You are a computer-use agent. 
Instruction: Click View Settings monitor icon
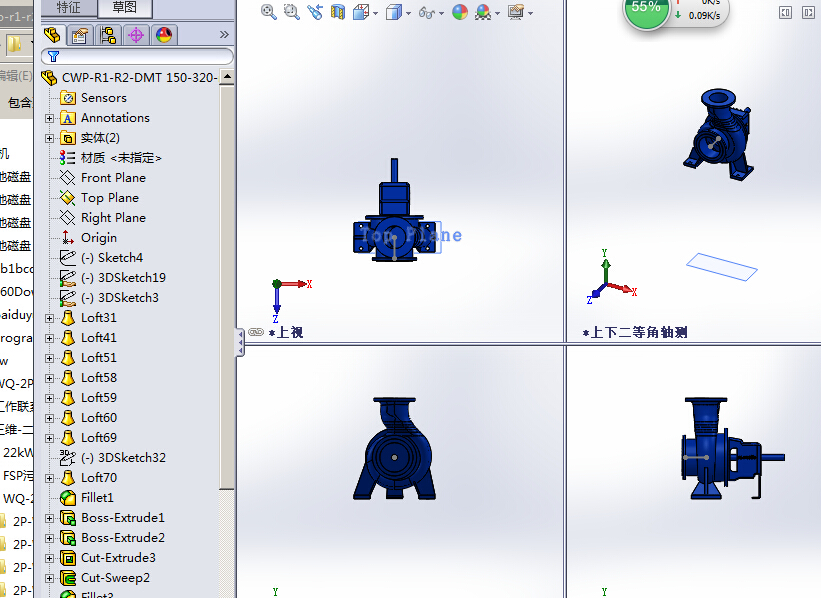516,12
